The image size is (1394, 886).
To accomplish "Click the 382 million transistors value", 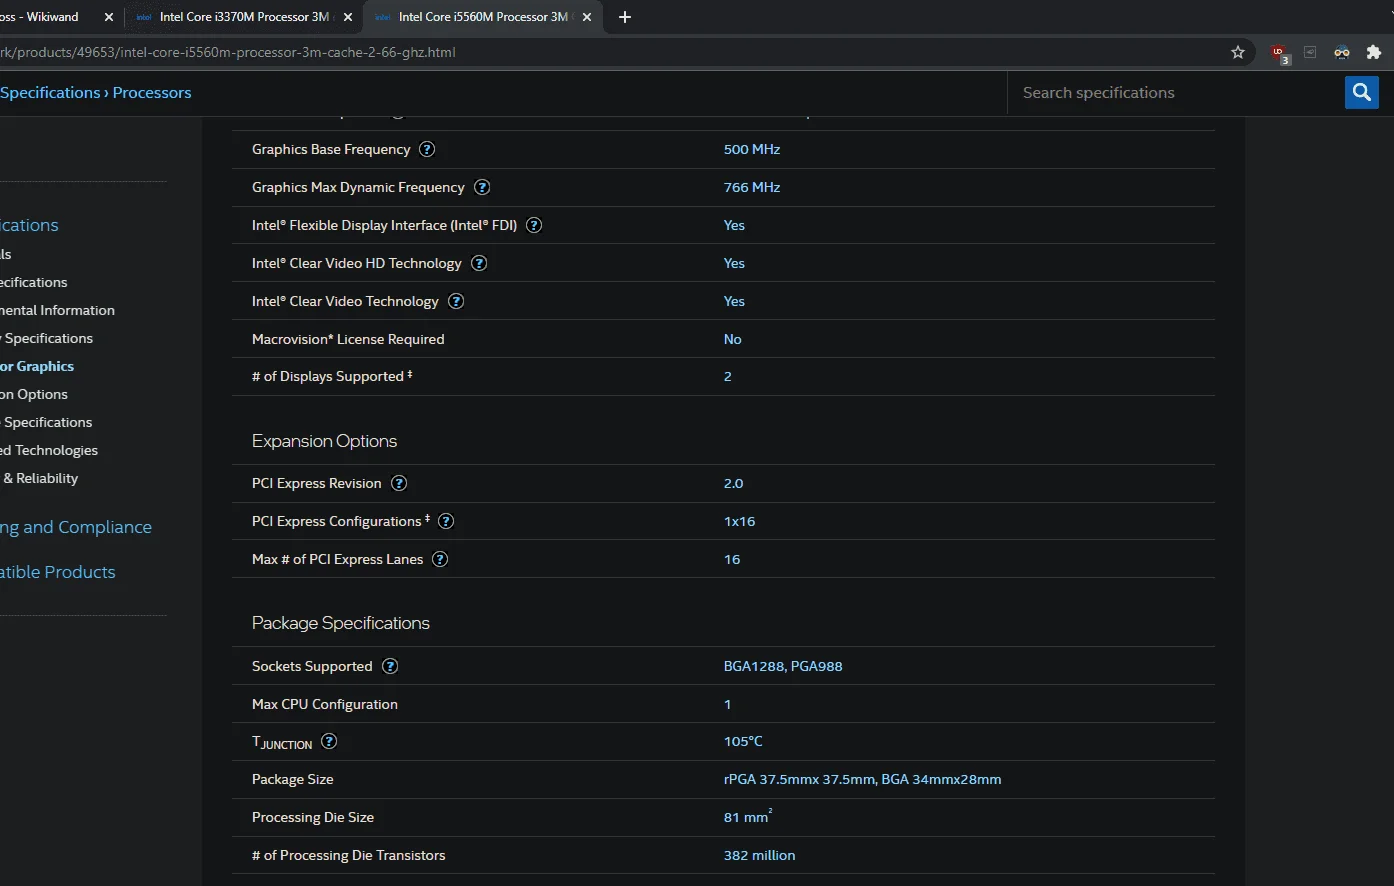I will point(760,855).
